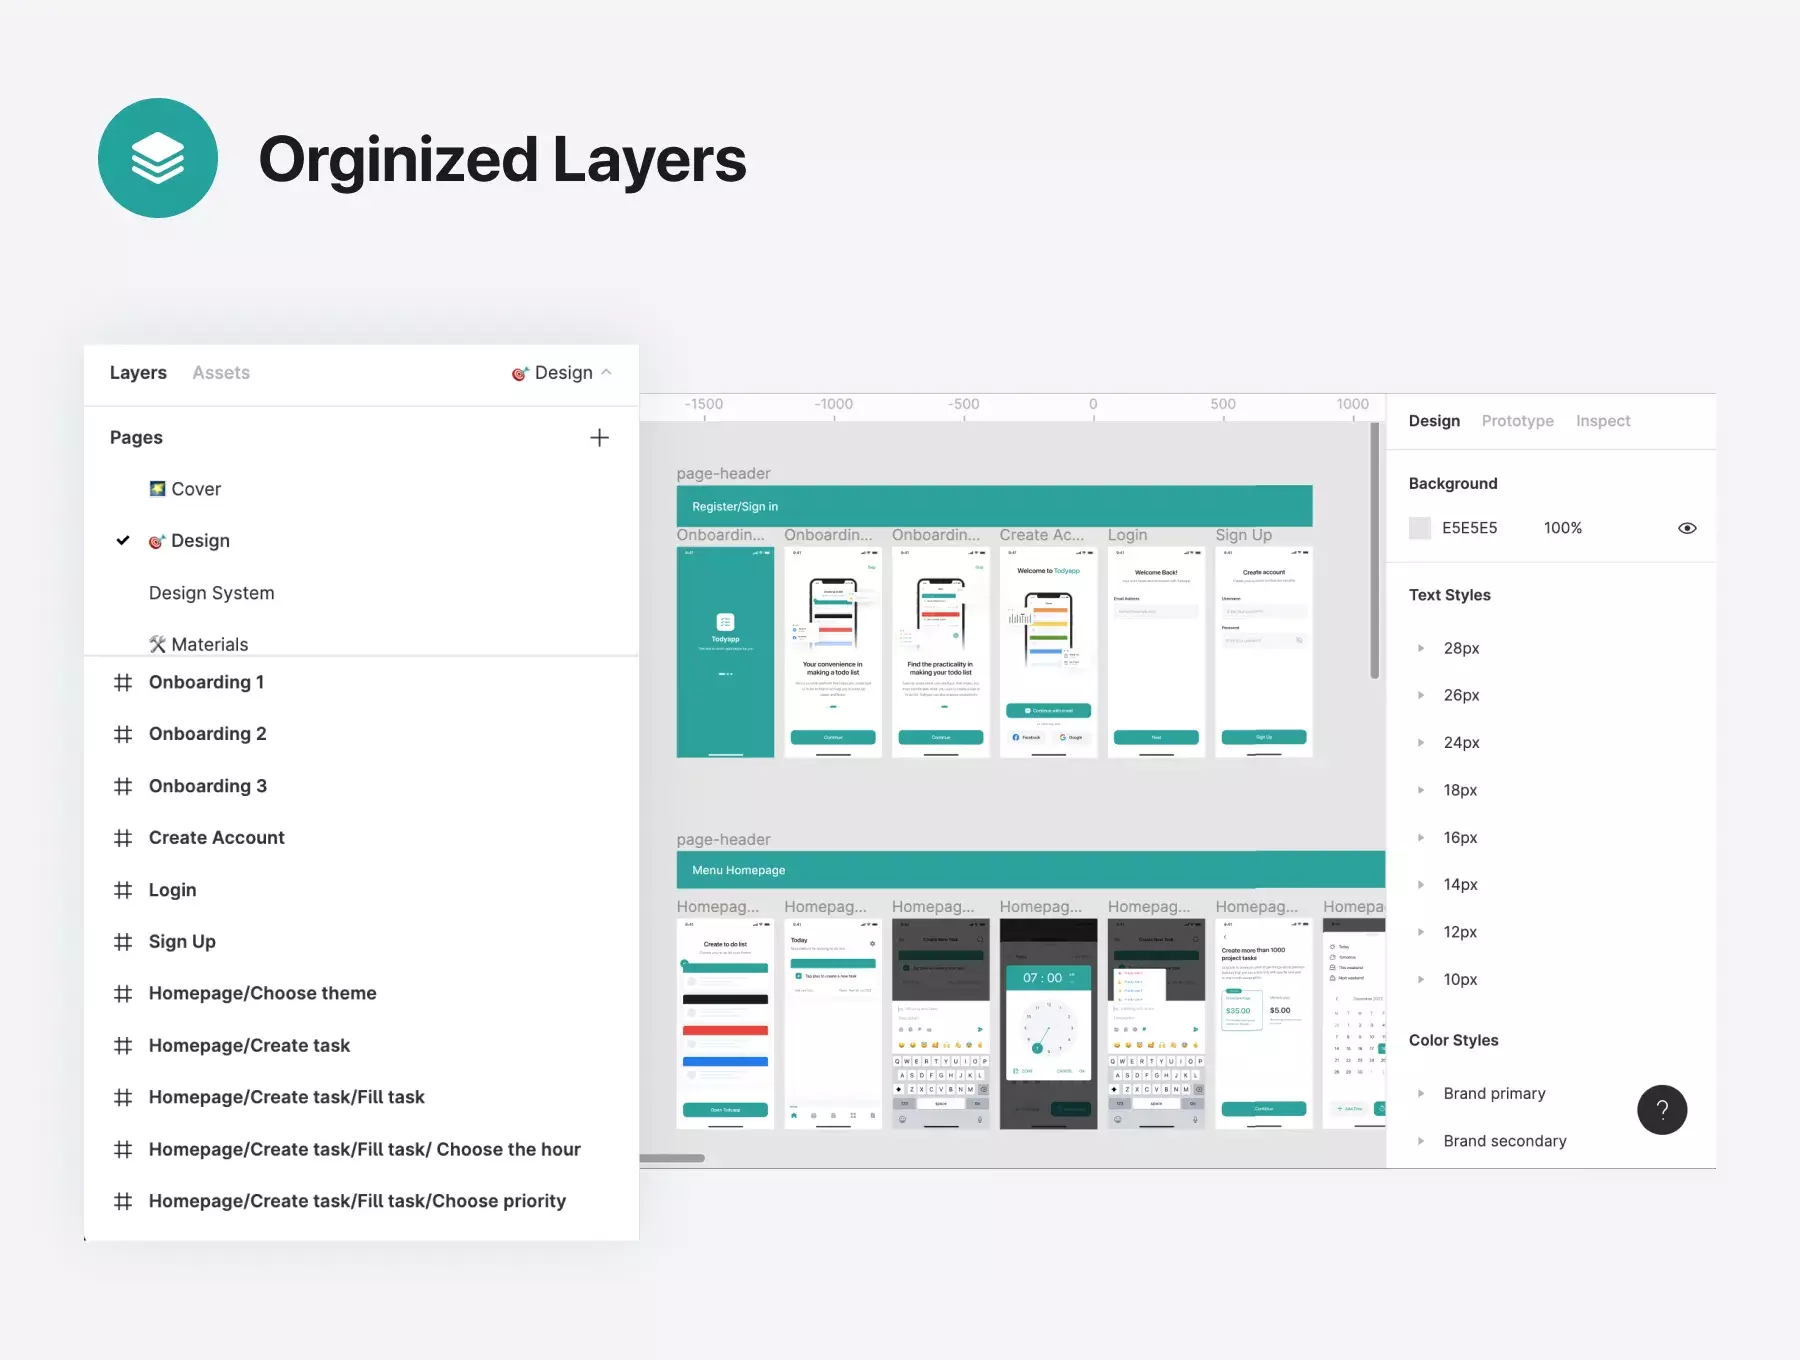Switch to the Layers tab
Viewport: 1800px width, 1360px height.
pyautogui.click(x=138, y=373)
